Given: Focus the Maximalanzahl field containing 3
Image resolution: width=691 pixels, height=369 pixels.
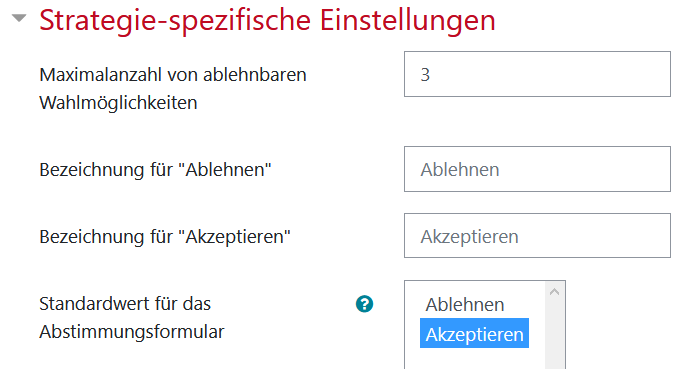Looking at the screenshot, I should click(537, 74).
